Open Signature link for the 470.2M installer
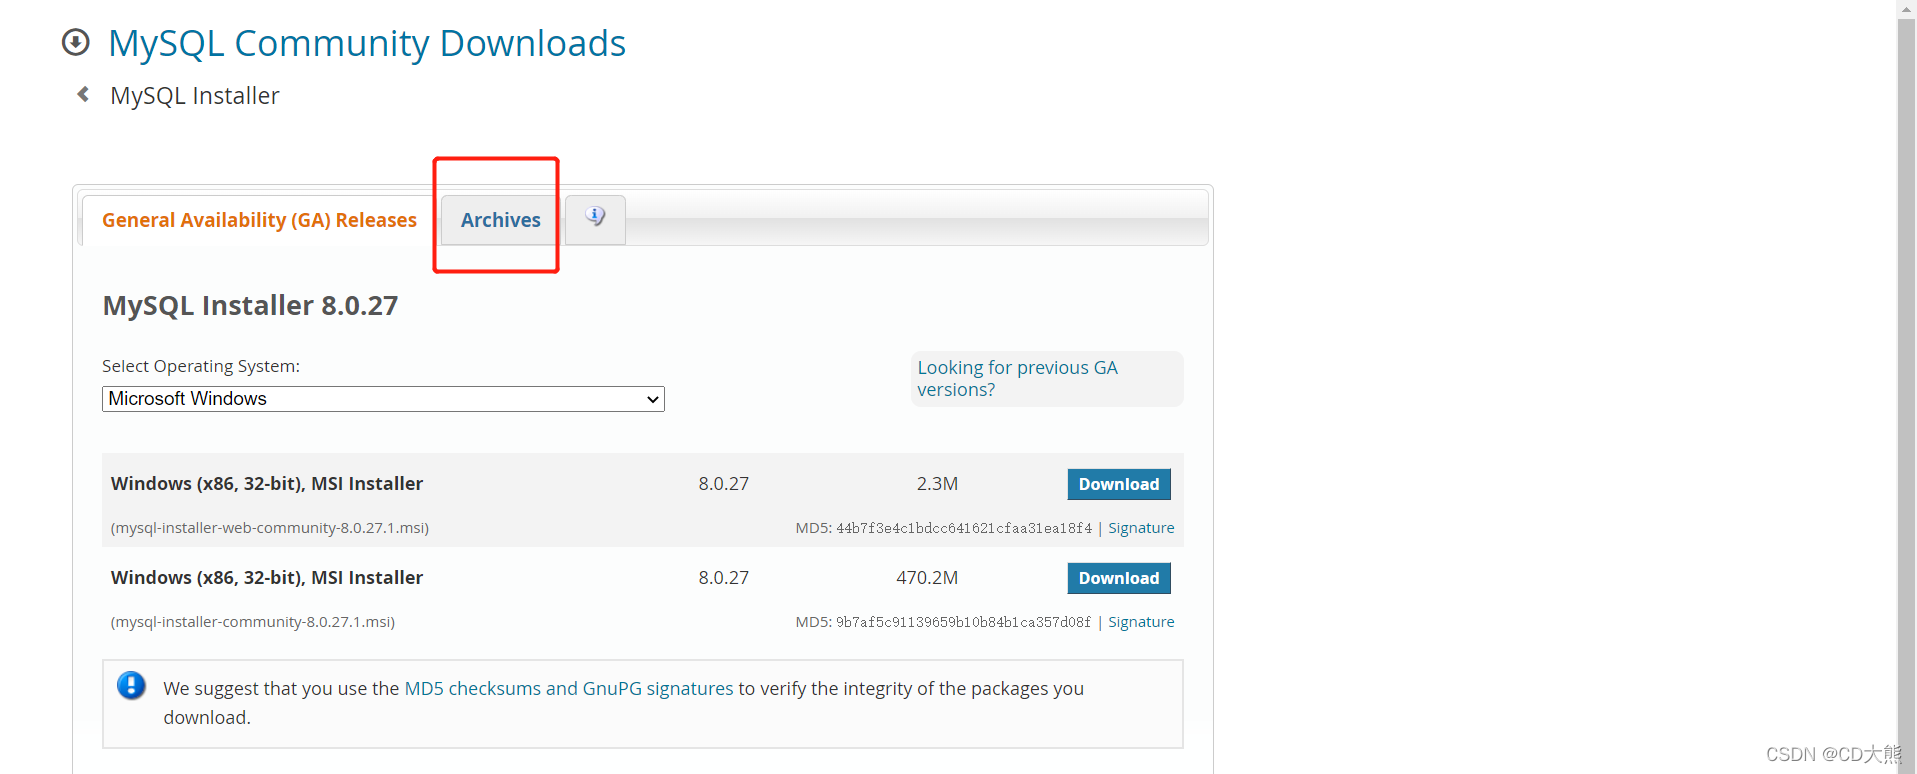 pyautogui.click(x=1141, y=622)
